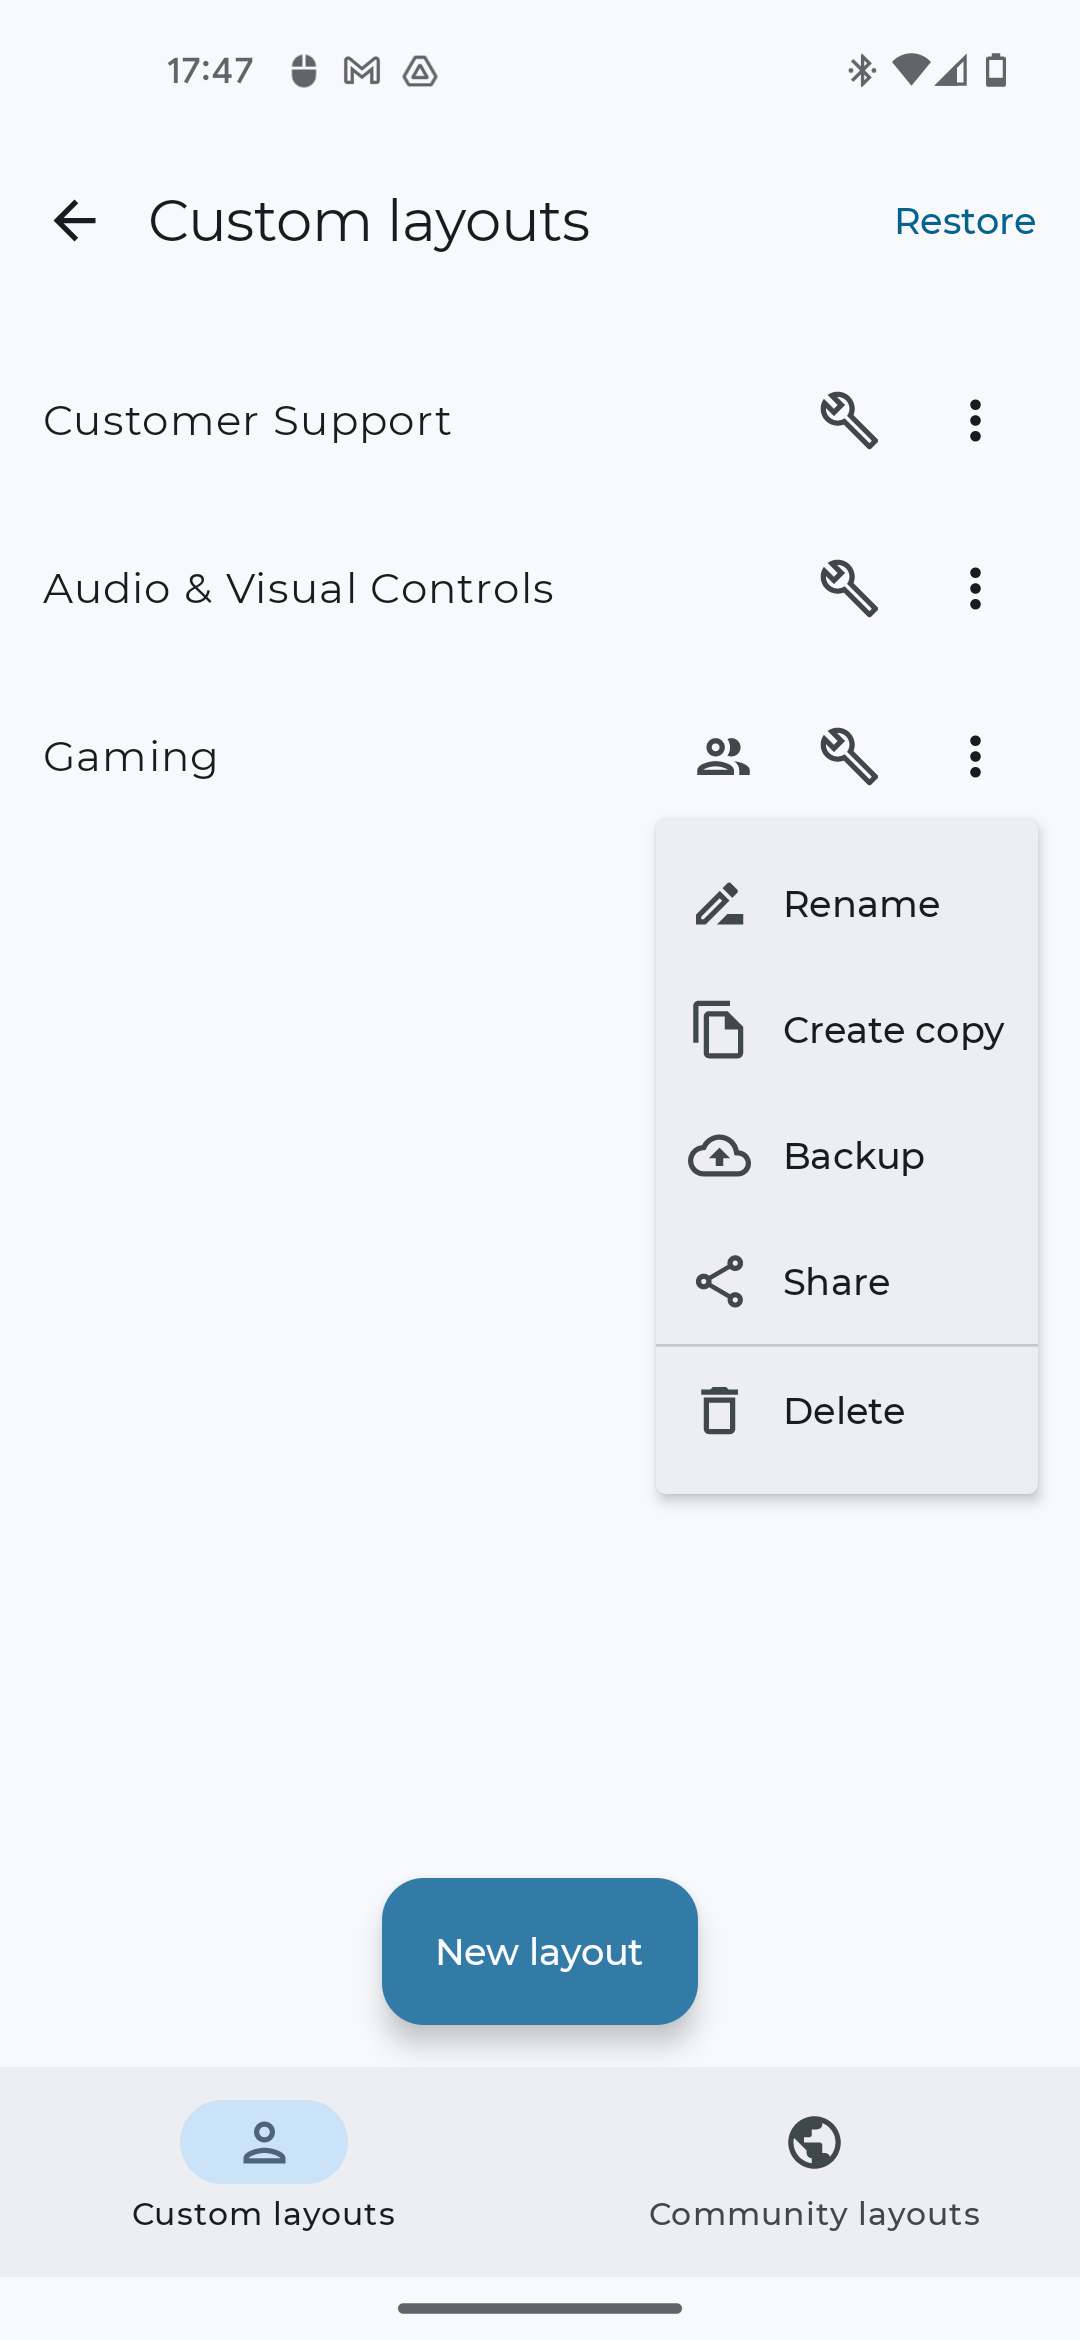Click the Restore link

click(964, 220)
